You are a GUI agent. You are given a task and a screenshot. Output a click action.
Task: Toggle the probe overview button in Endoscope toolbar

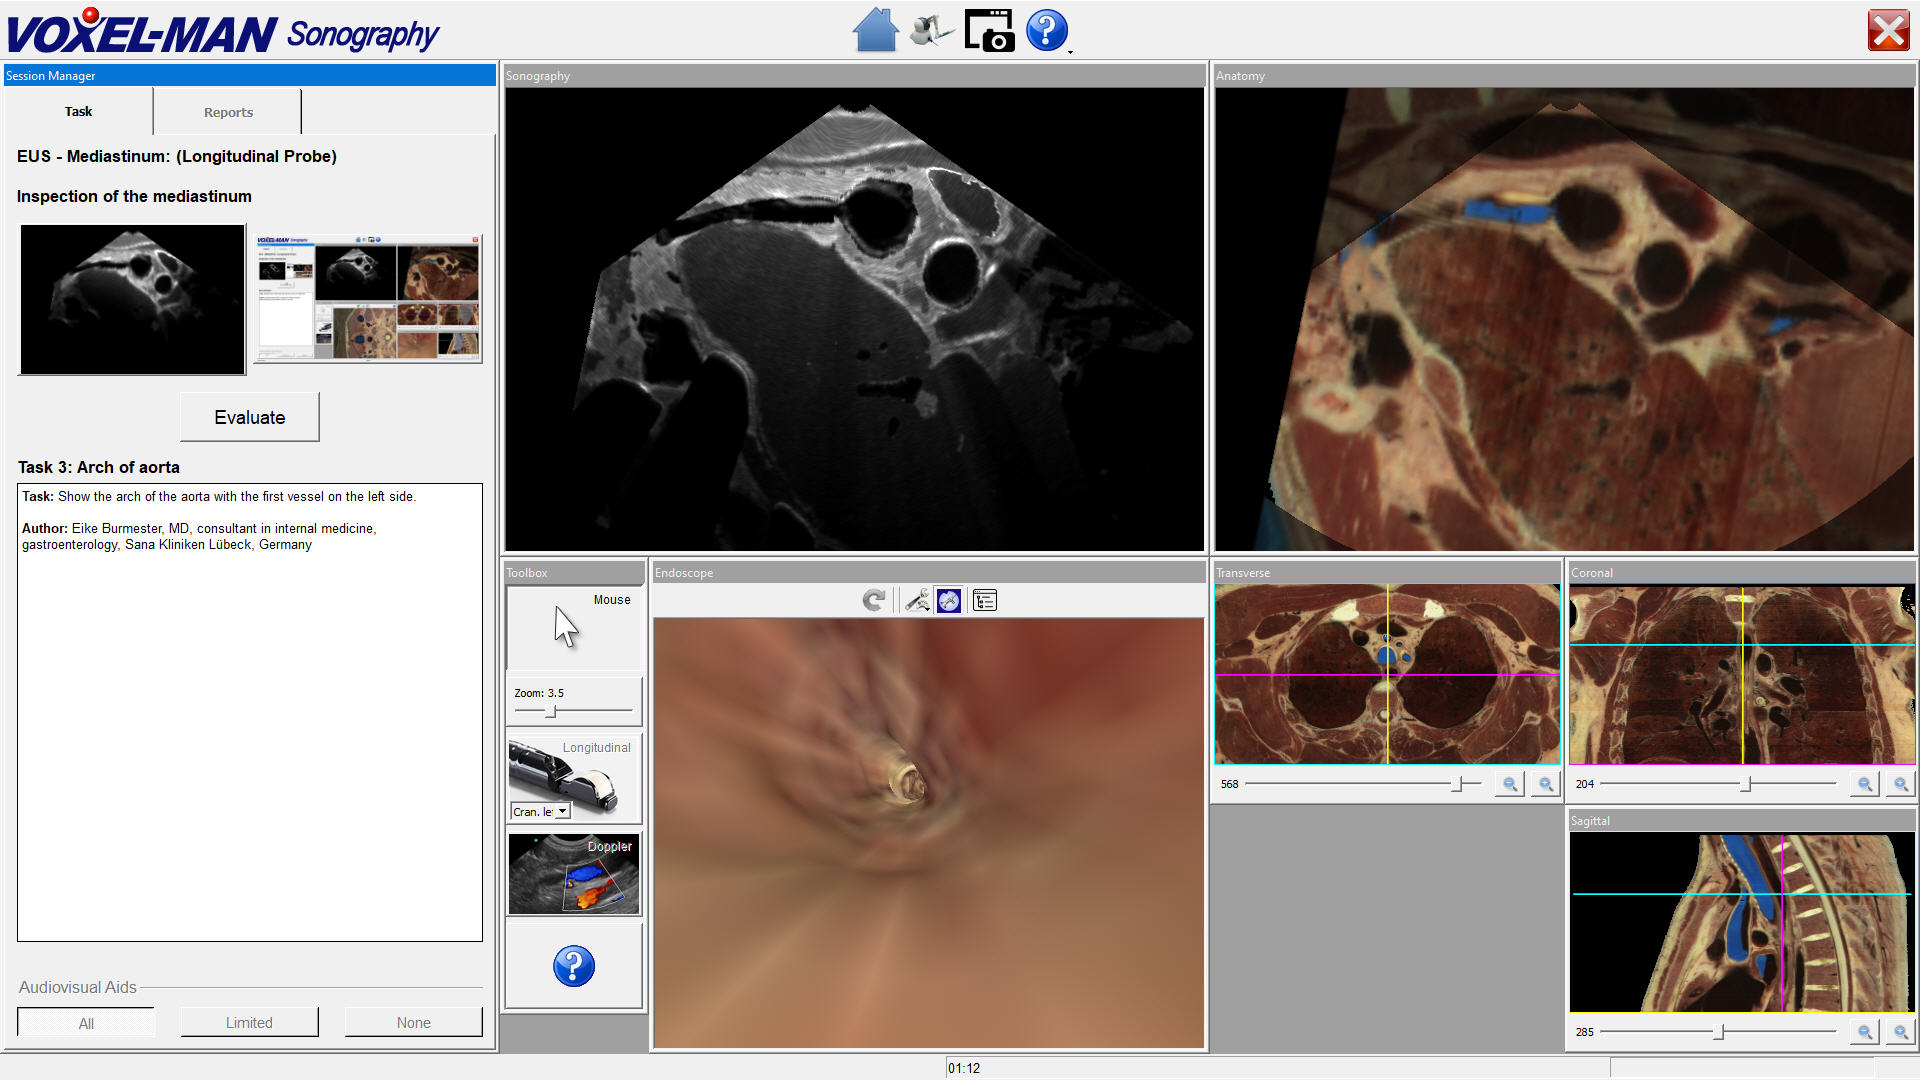[x=949, y=600]
